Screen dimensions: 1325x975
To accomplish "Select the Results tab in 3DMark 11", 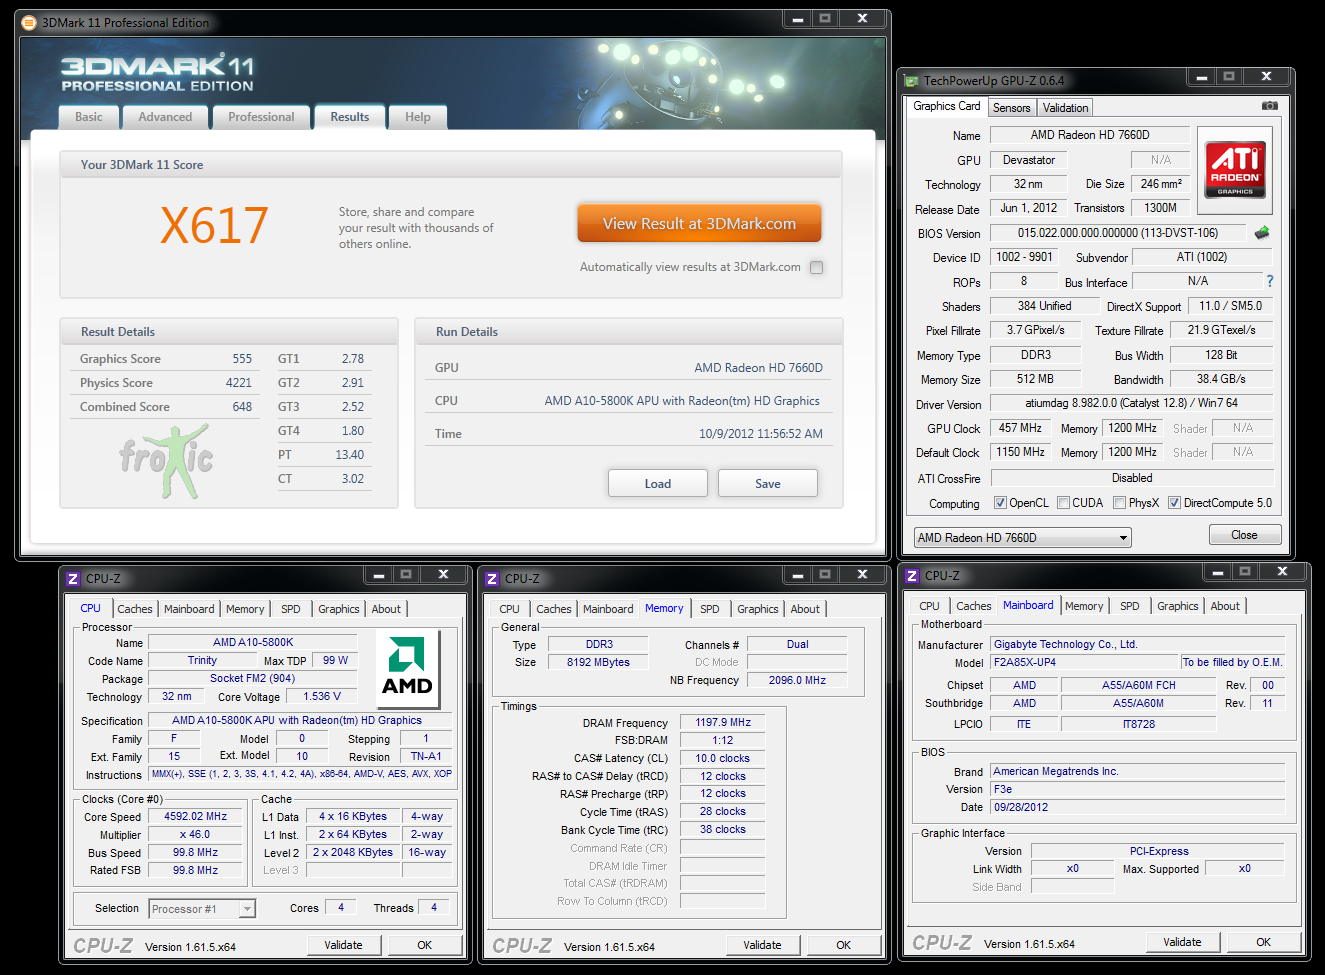I will 350,117.
